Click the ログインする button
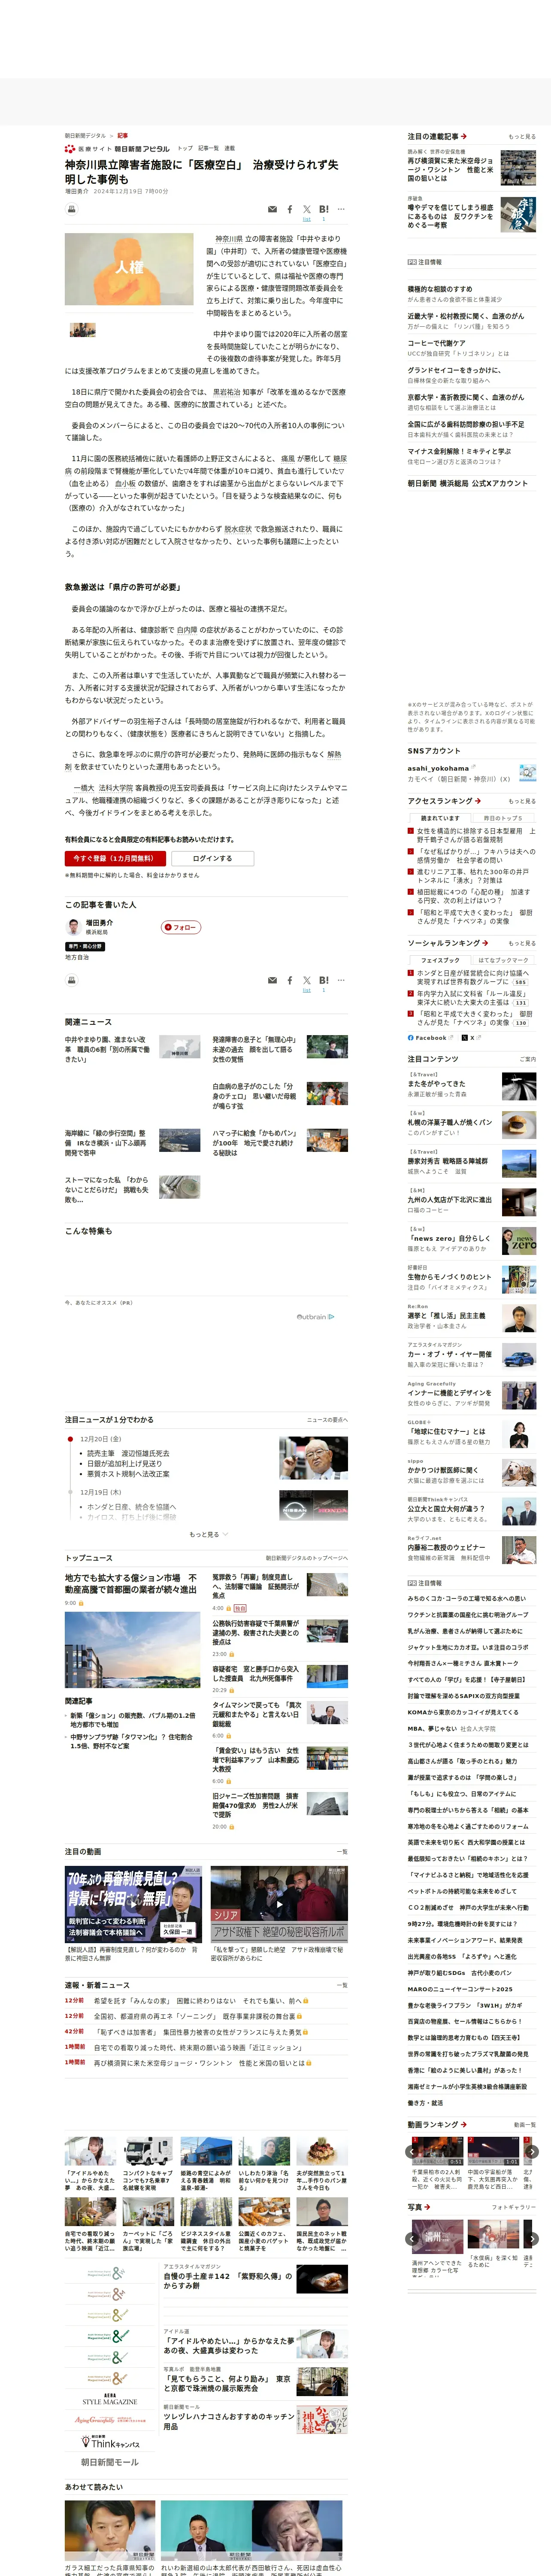 tap(212, 858)
